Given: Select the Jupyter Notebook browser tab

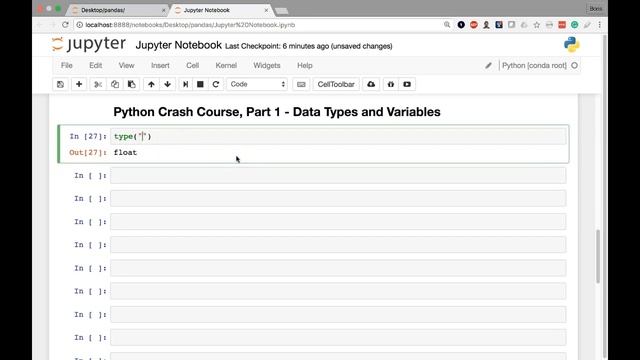Looking at the screenshot, I should [x=220, y=10].
